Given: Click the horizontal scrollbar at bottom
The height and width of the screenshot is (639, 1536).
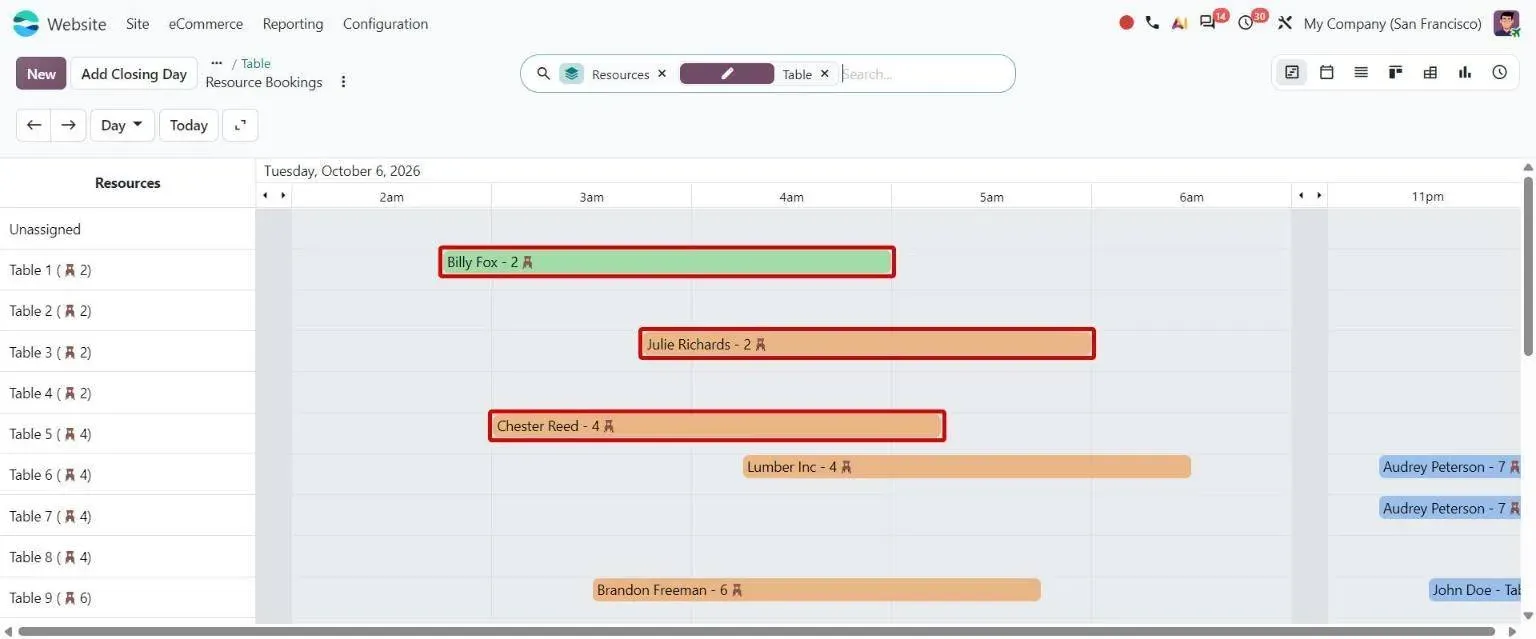Looking at the screenshot, I should pyautogui.click(x=756, y=631).
